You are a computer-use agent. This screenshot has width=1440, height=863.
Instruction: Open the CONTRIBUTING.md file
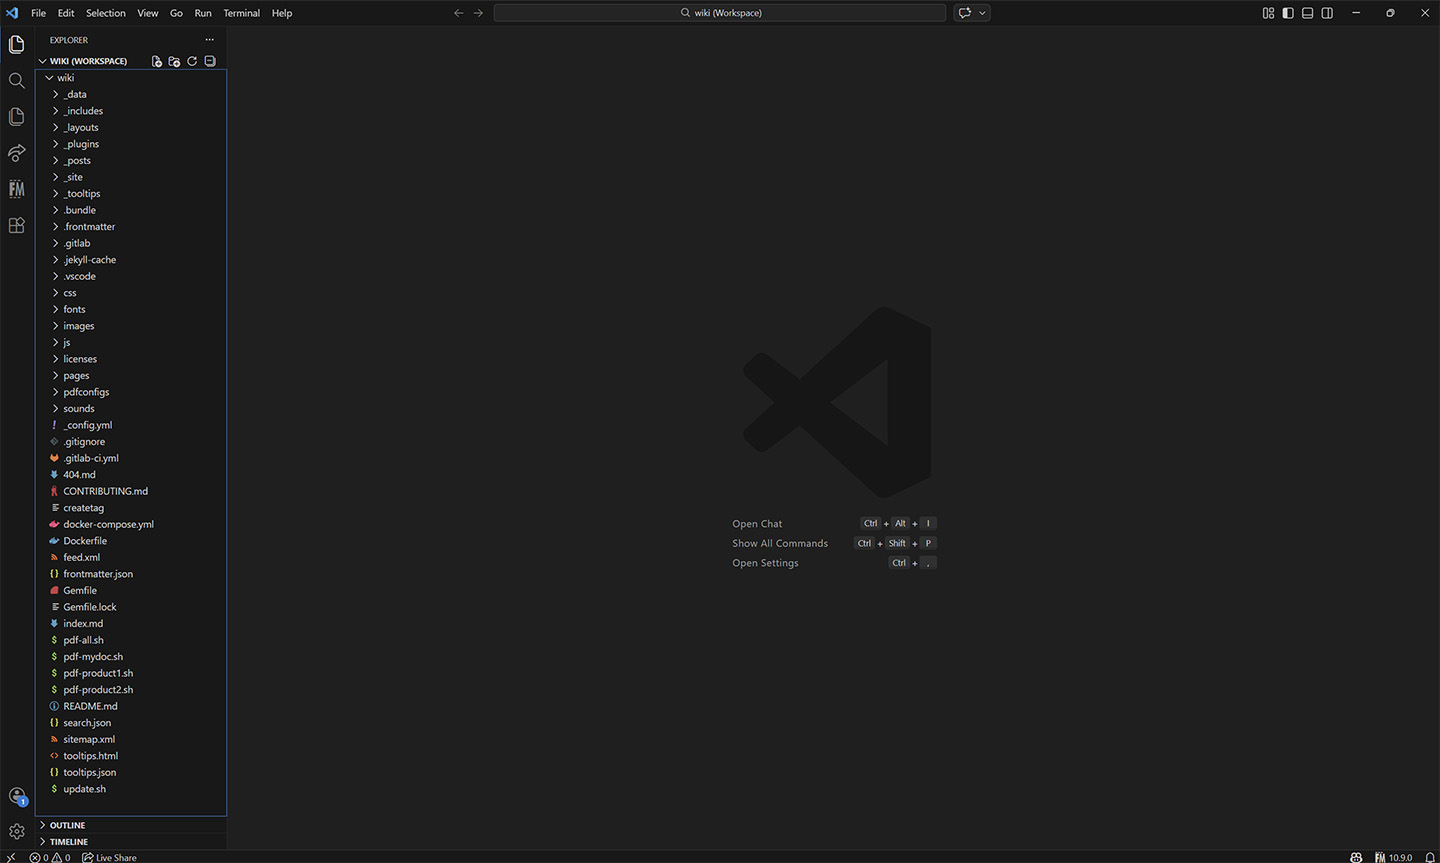[131, 491]
